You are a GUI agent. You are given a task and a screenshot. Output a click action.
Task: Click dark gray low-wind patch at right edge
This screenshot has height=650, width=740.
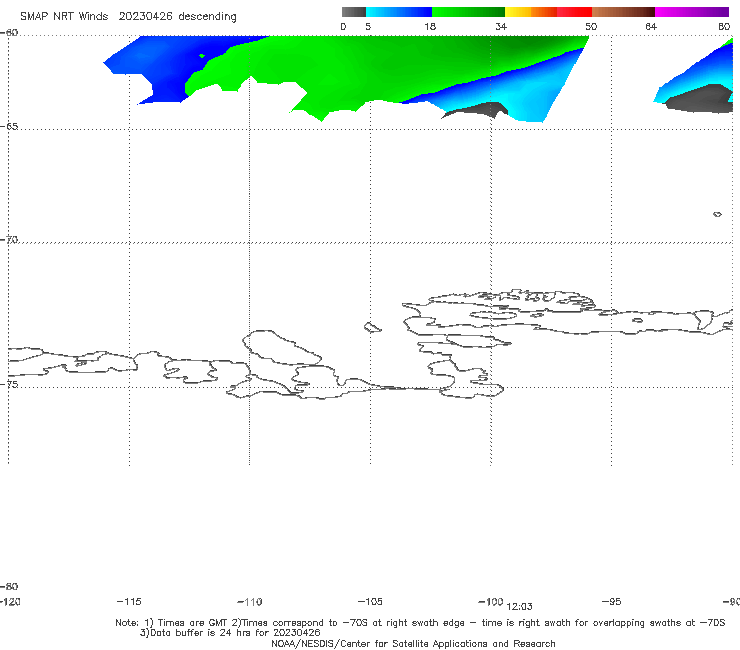point(701,99)
